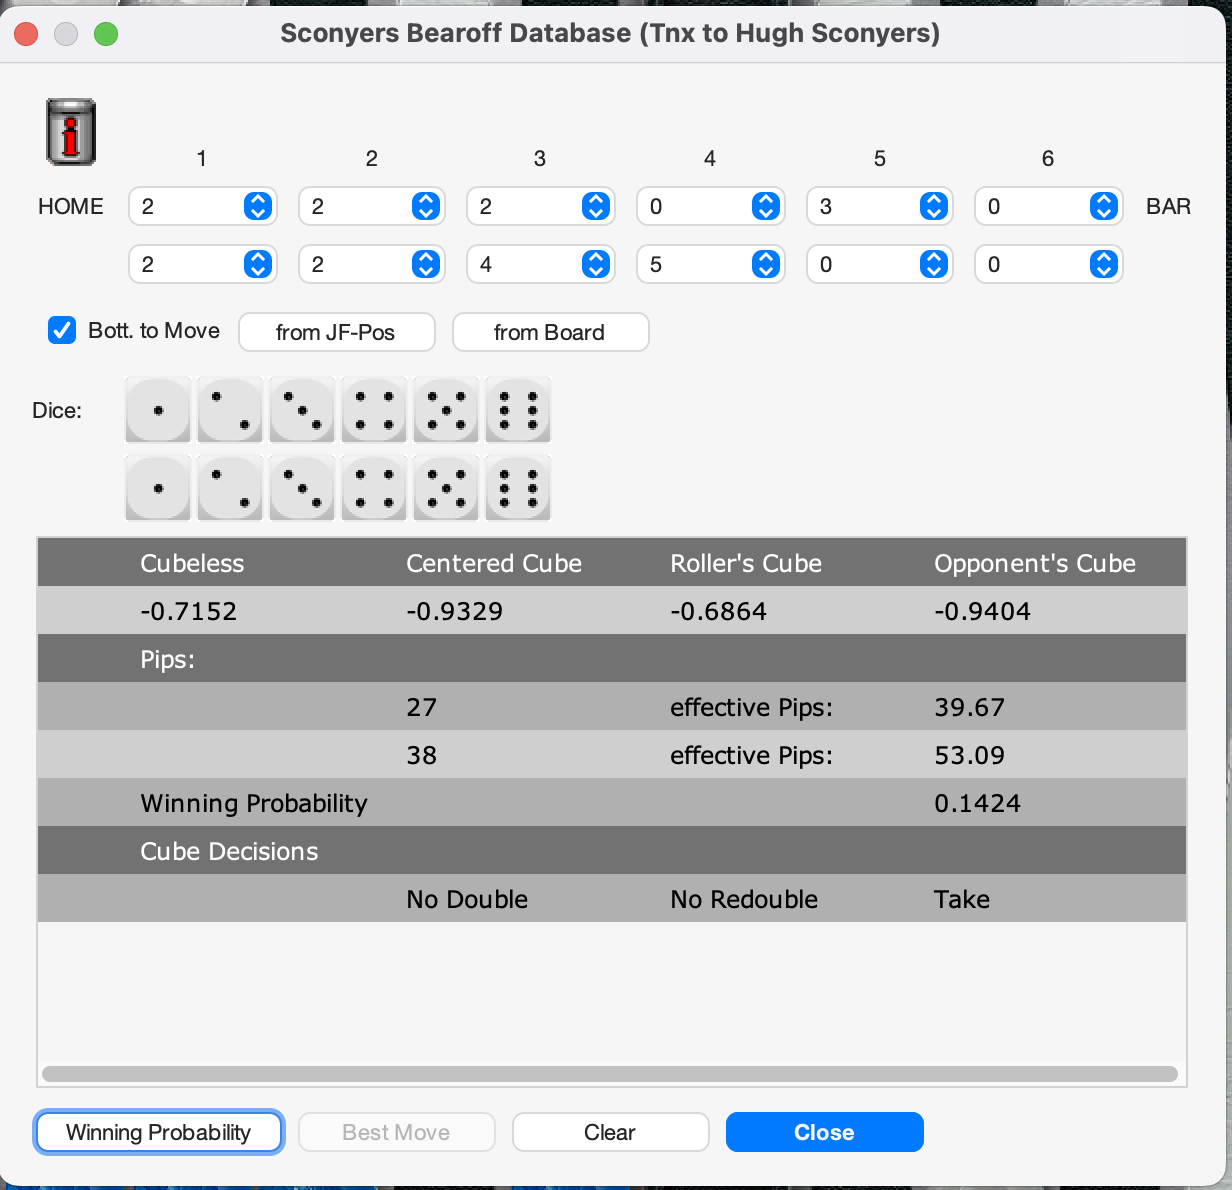Click the from JF-Pos button
Viewport: 1232px width, 1190px height.
coord(336,333)
